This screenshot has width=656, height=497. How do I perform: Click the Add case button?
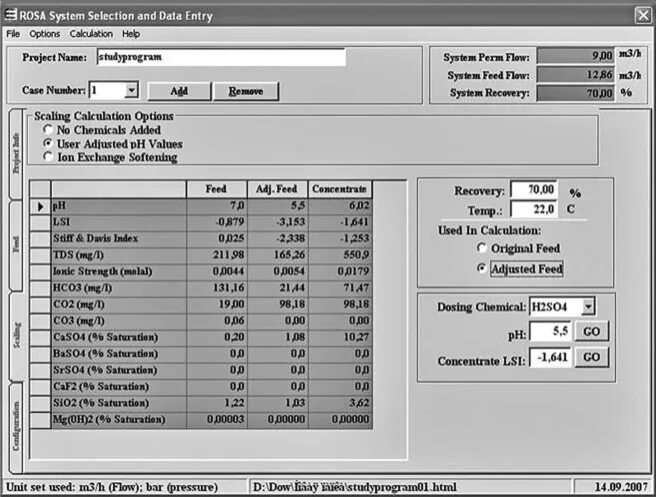pos(179,91)
